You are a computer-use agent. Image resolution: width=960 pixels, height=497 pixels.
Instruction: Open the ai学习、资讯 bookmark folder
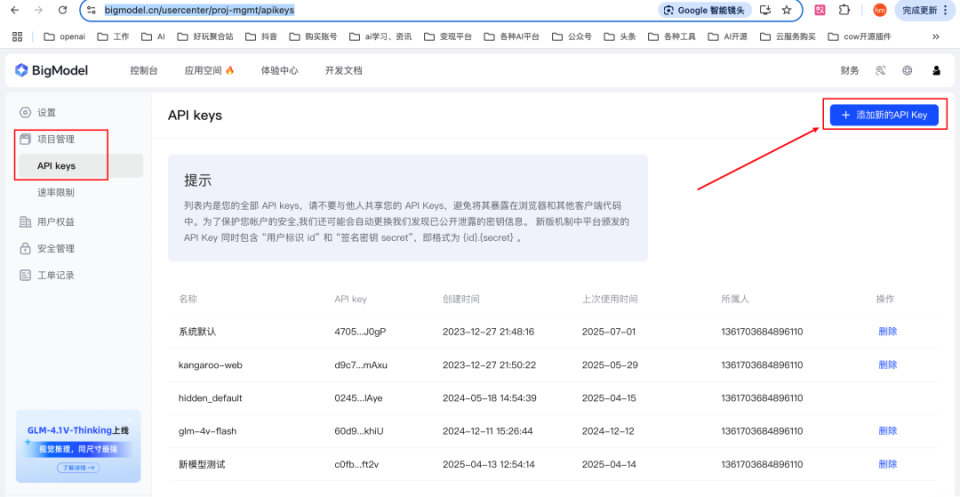380,37
